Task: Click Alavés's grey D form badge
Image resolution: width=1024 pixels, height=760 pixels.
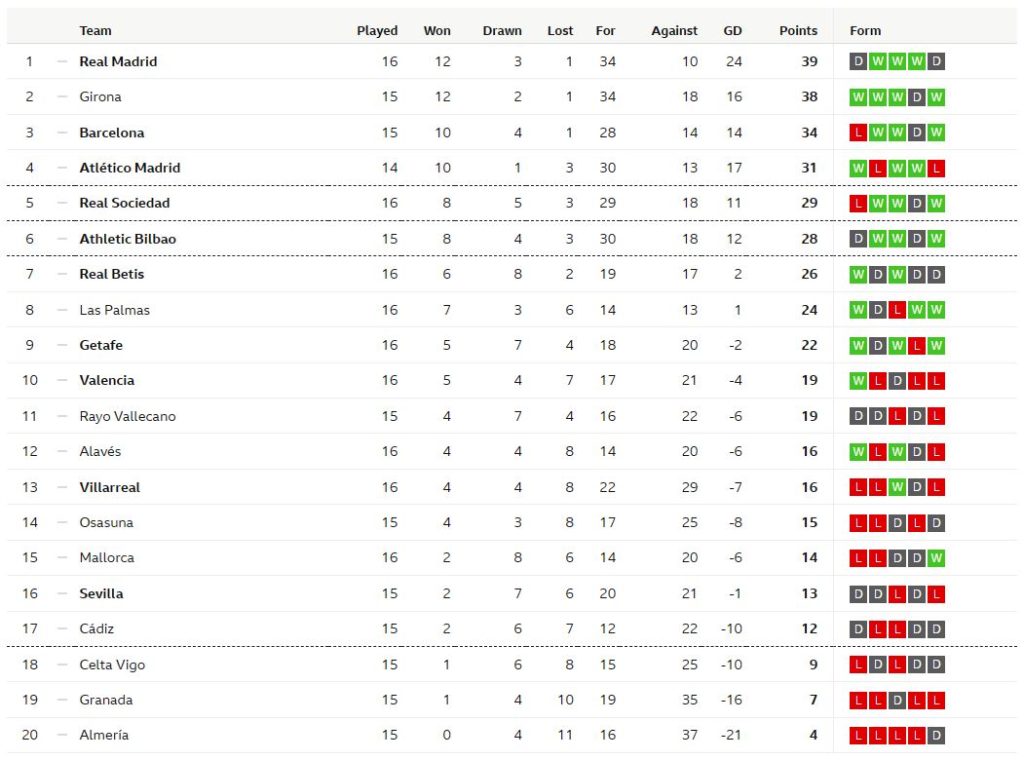Action: tap(916, 452)
